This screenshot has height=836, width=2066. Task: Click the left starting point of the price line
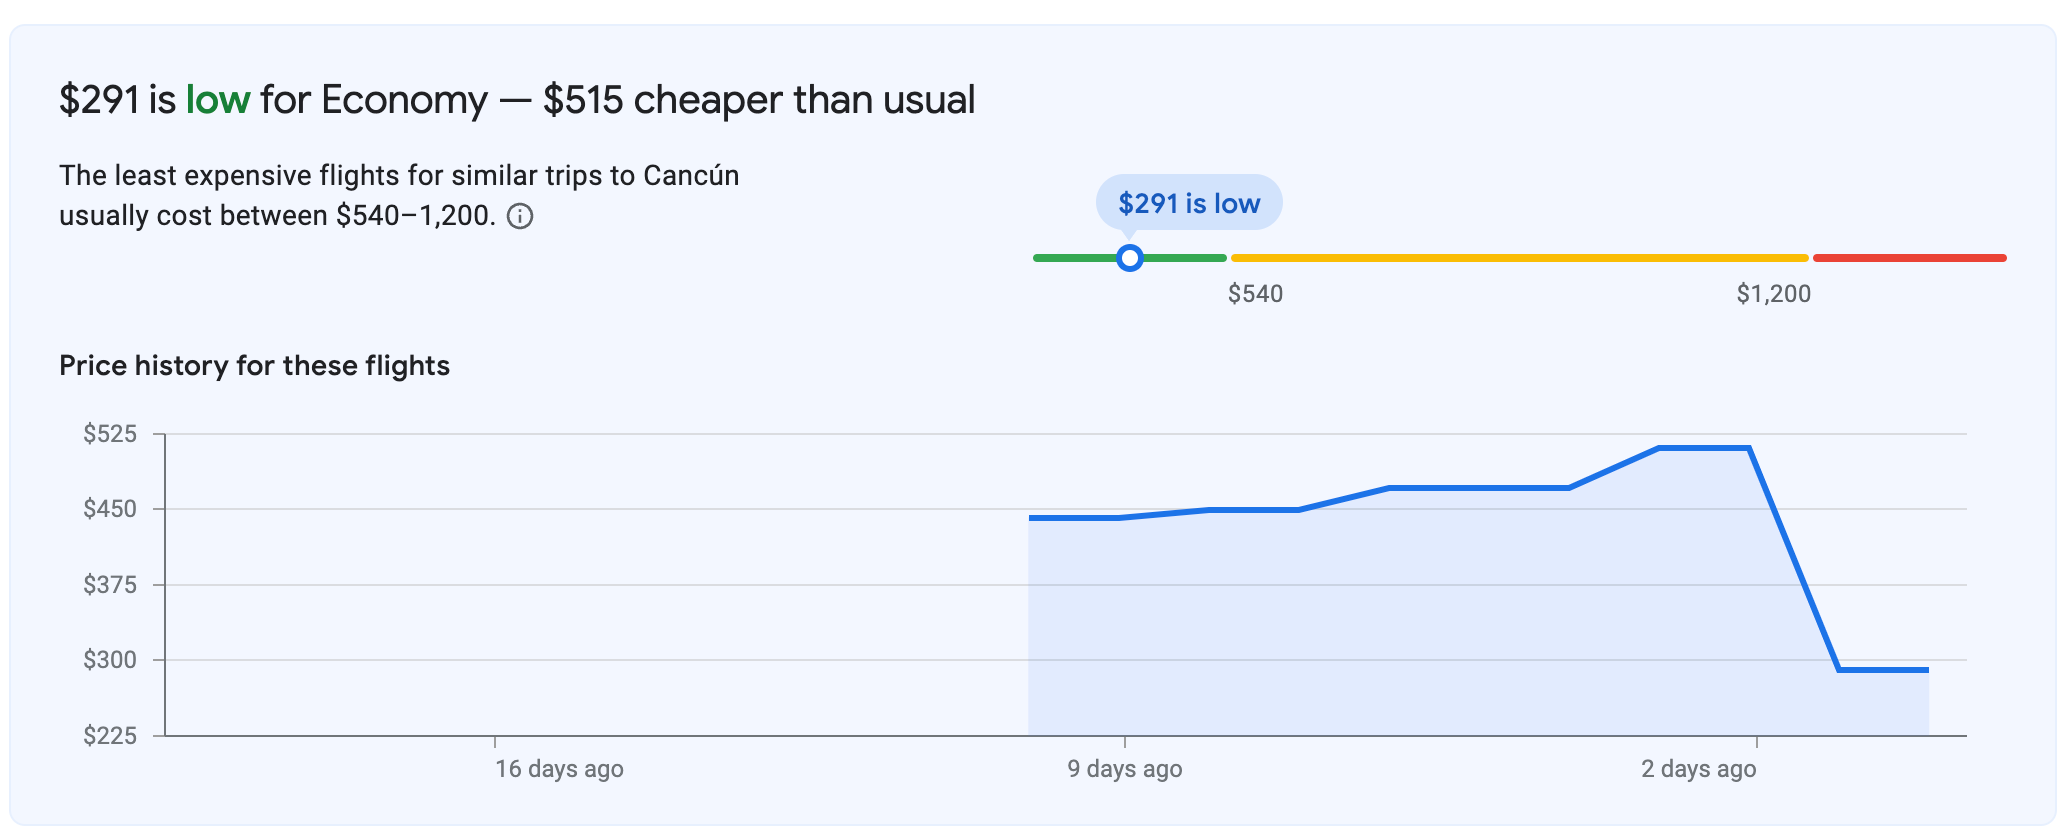pyautogui.click(x=1031, y=518)
